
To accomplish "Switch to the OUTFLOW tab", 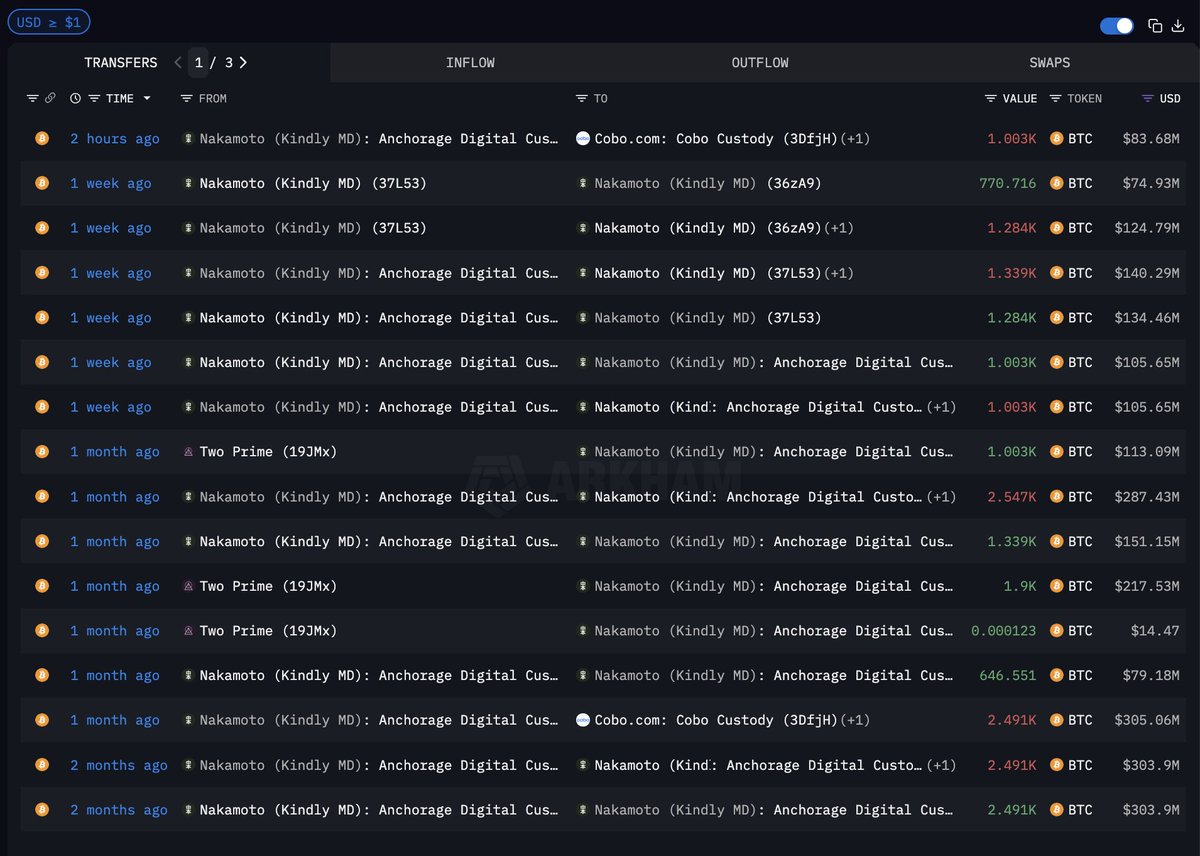I will (760, 62).
